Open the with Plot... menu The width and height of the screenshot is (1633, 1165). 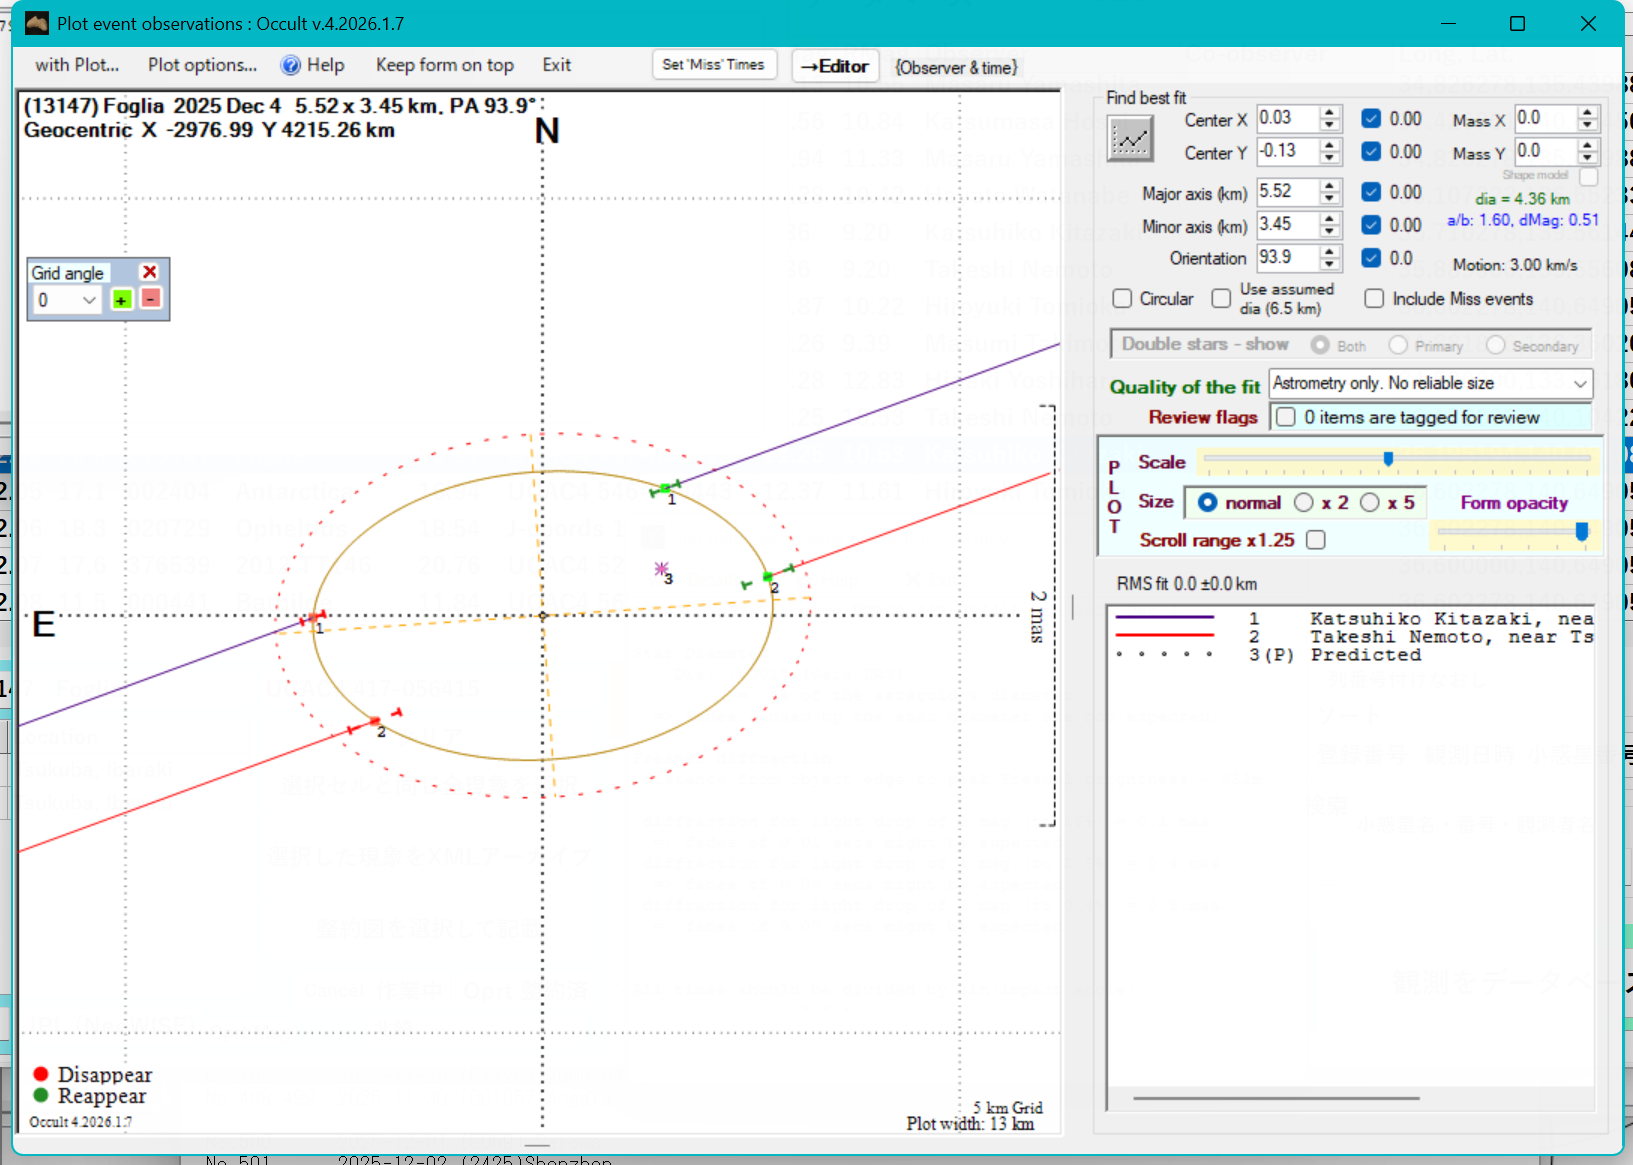coord(77,65)
